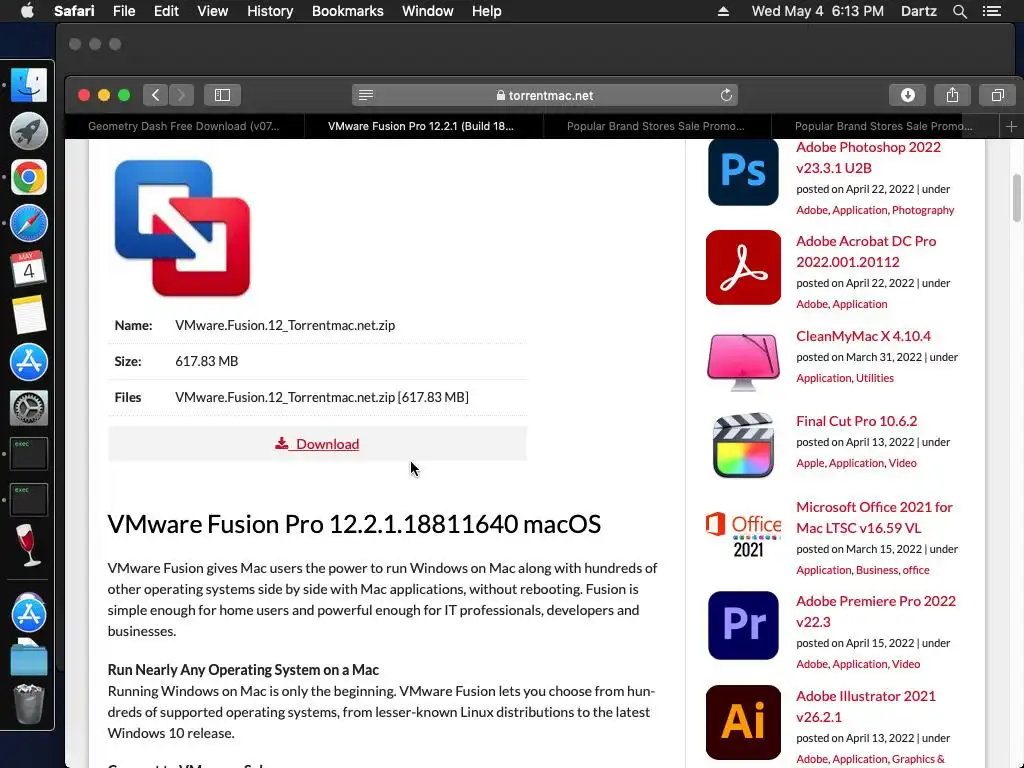1024x768 pixels.
Task: Open the Final Cut Pro clapperboard icon
Action: coord(743,445)
